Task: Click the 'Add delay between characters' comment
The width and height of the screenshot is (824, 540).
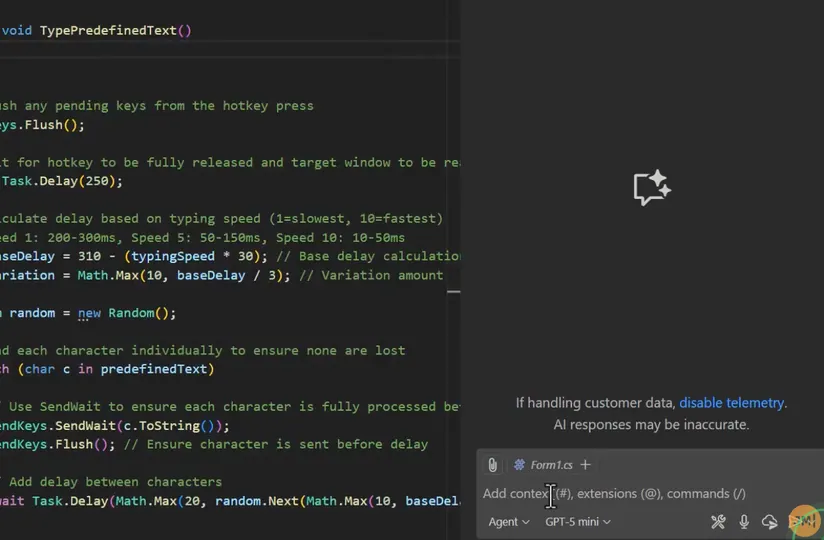Action: pyautogui.click(x=112, y=482)
